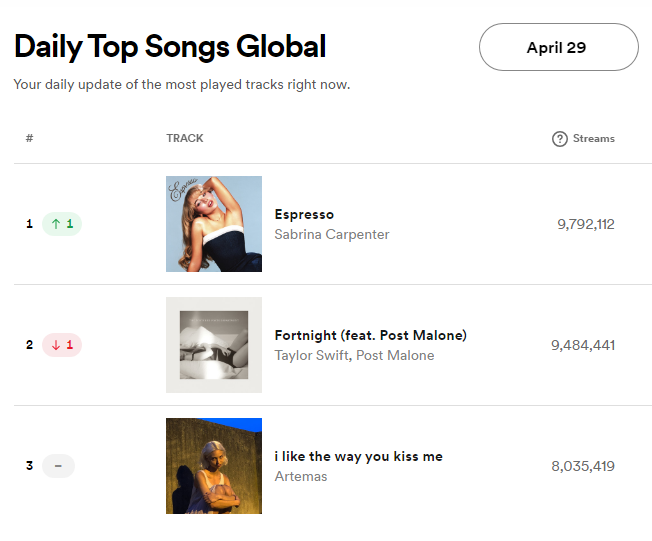Open the Fortnight album cover art
The height and width of the screenshot is (541, 652).
214,345
